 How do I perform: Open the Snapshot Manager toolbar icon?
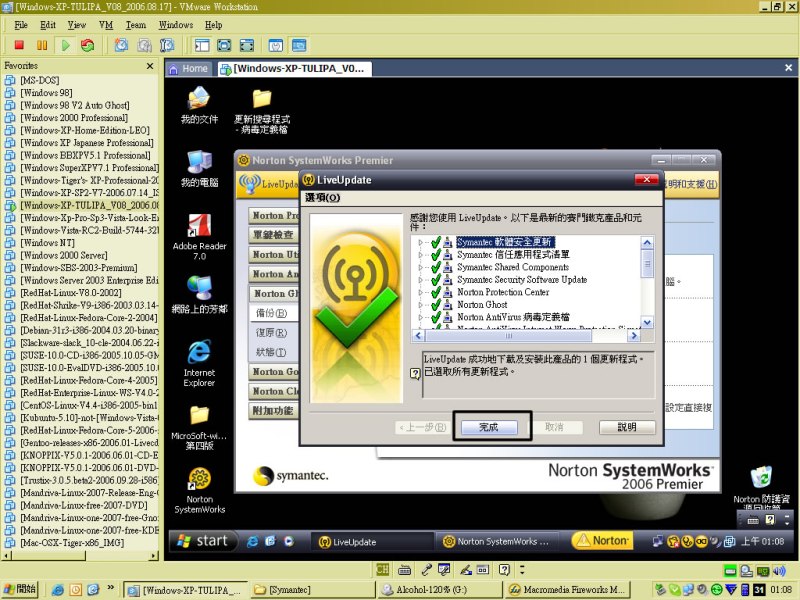point(167,45)
